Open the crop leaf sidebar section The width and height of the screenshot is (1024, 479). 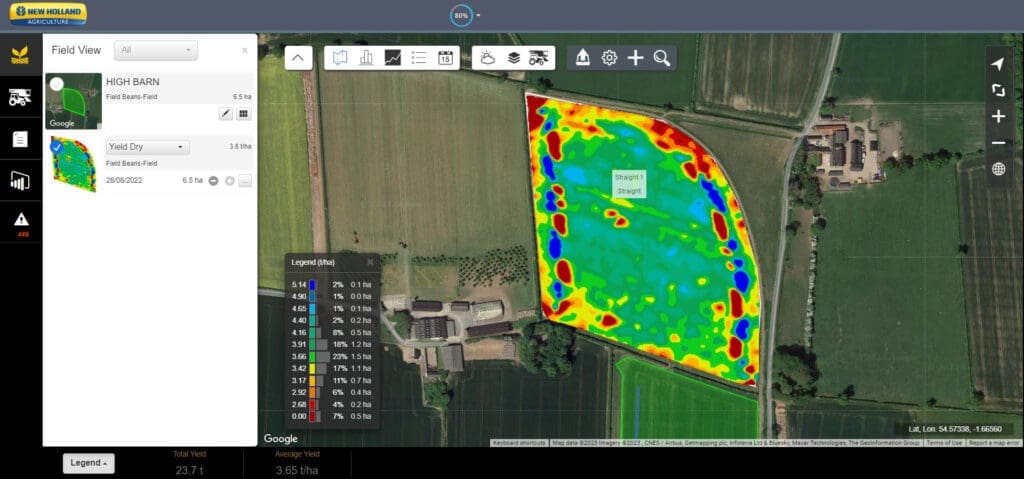pyautogui.click(x=20, y=56)
